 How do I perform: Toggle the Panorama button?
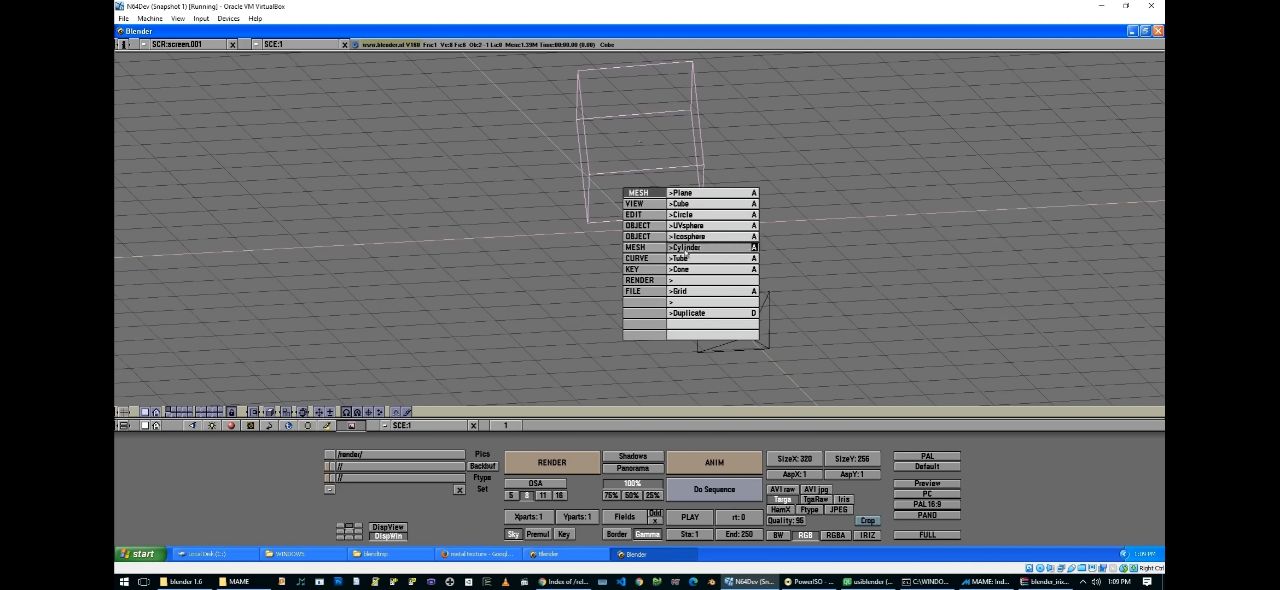(x=633, y=468)
